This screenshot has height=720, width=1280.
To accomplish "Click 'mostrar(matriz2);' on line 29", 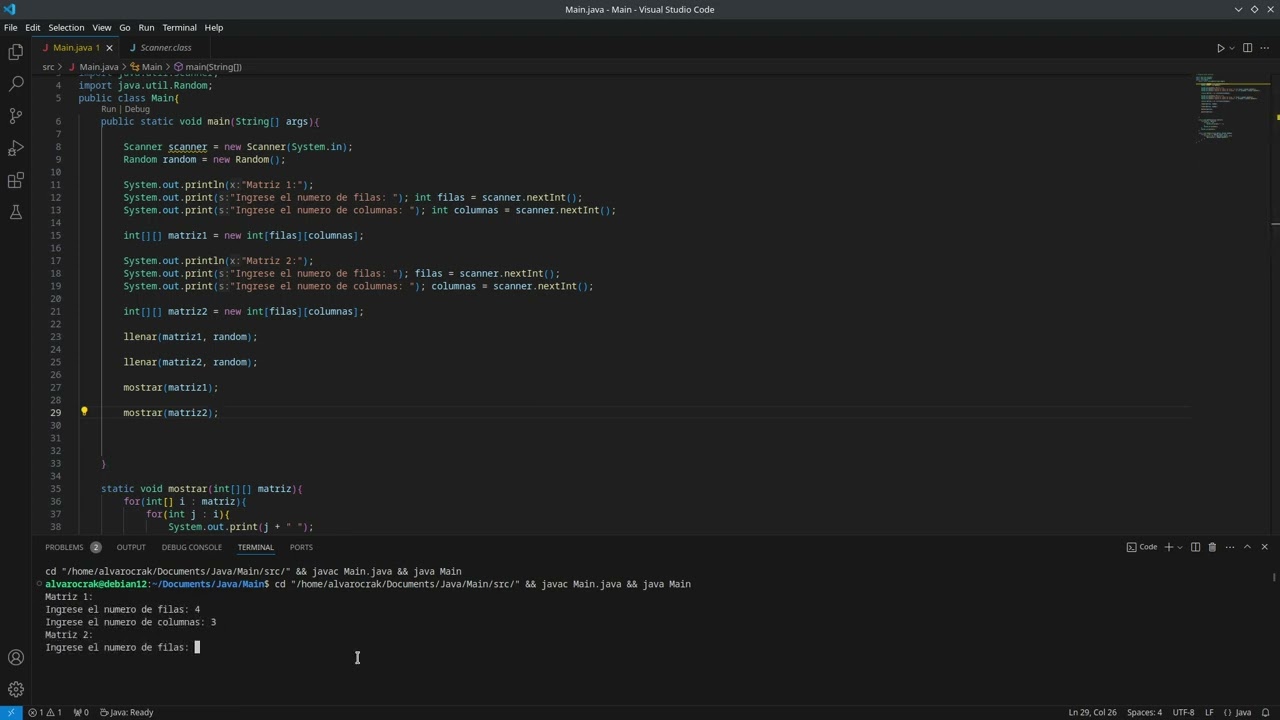I will pos(171,413).
